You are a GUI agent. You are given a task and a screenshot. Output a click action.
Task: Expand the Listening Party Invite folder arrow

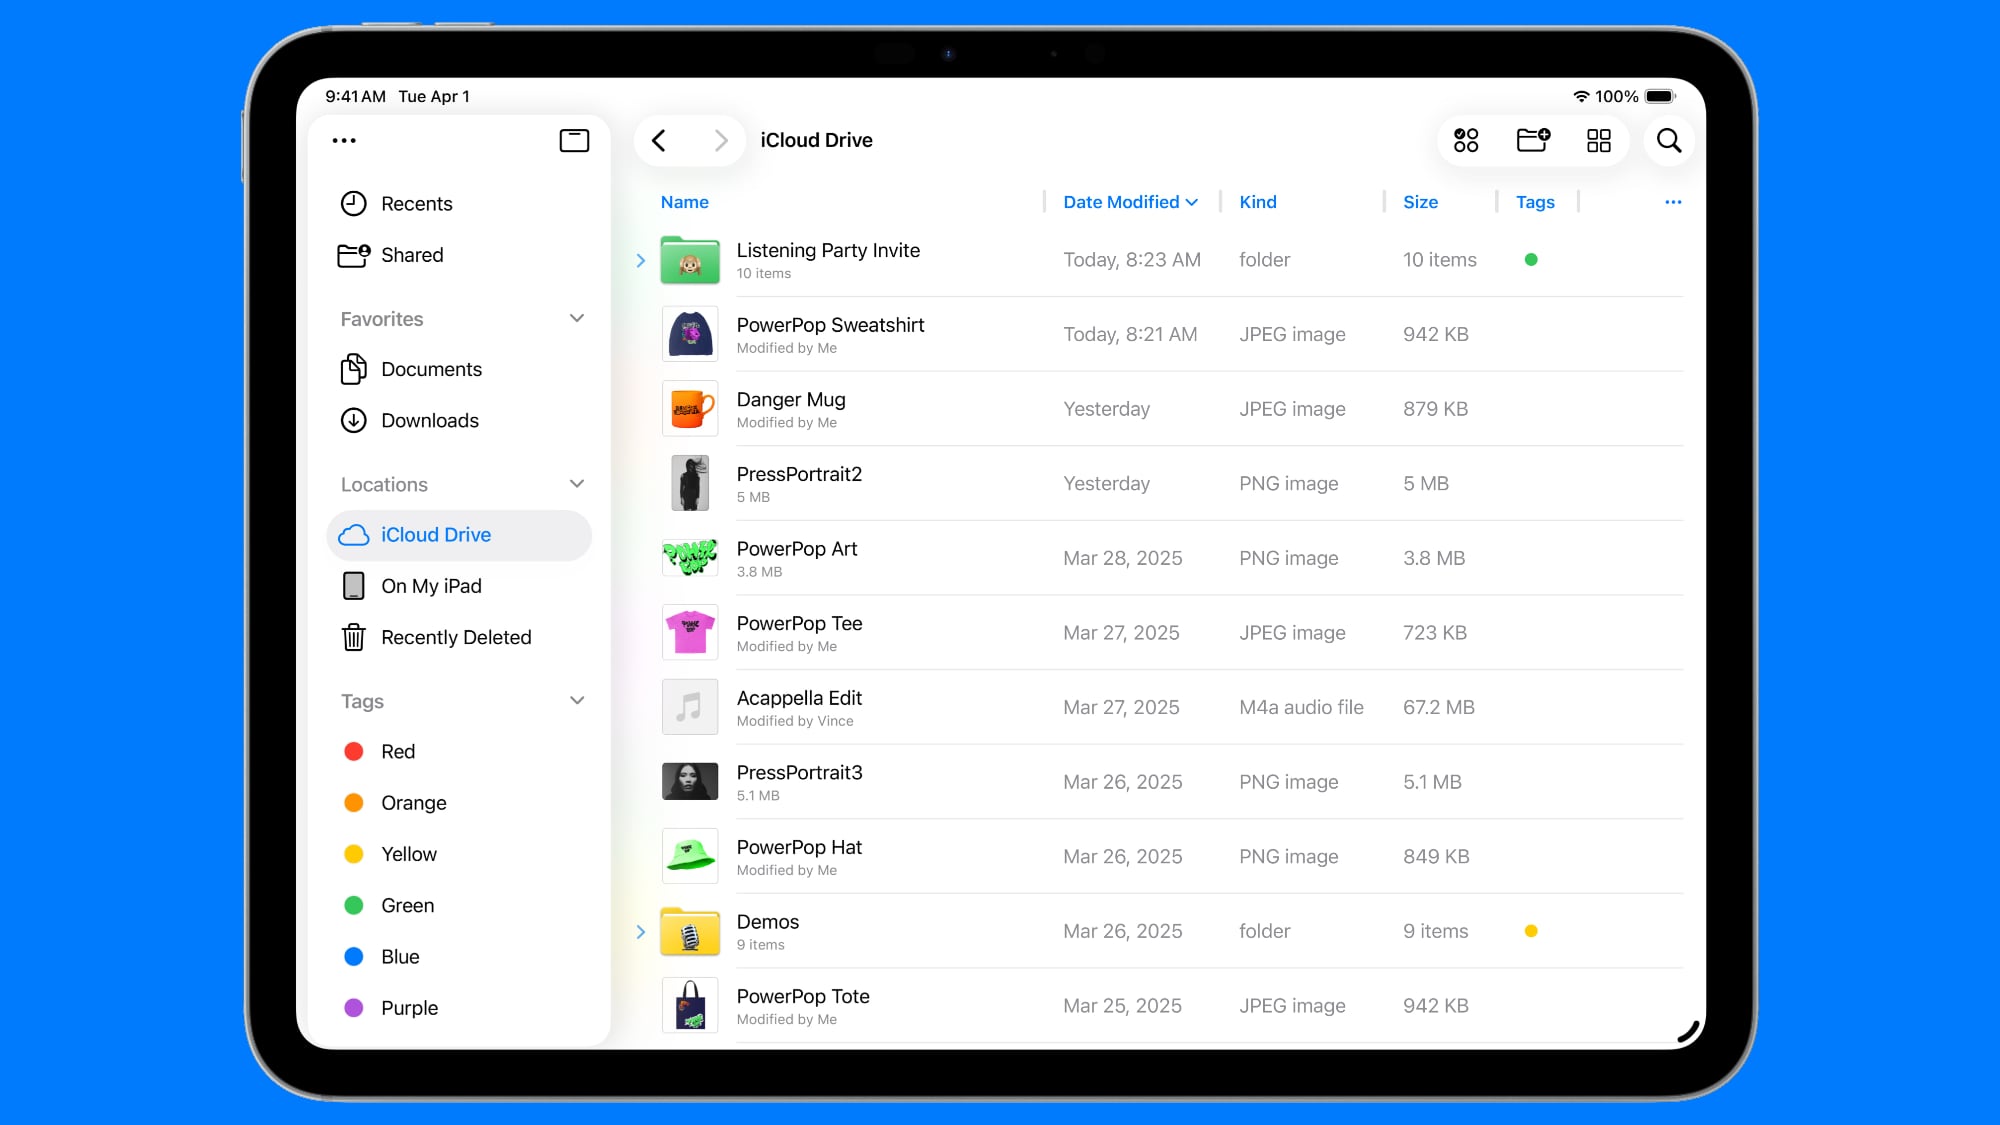tap(641, 261)
